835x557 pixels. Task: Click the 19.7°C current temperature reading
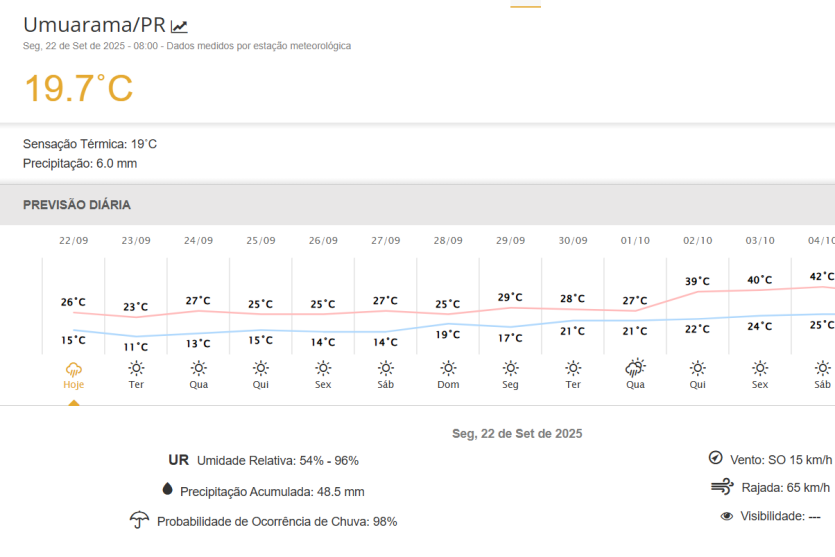click(78, 89)
